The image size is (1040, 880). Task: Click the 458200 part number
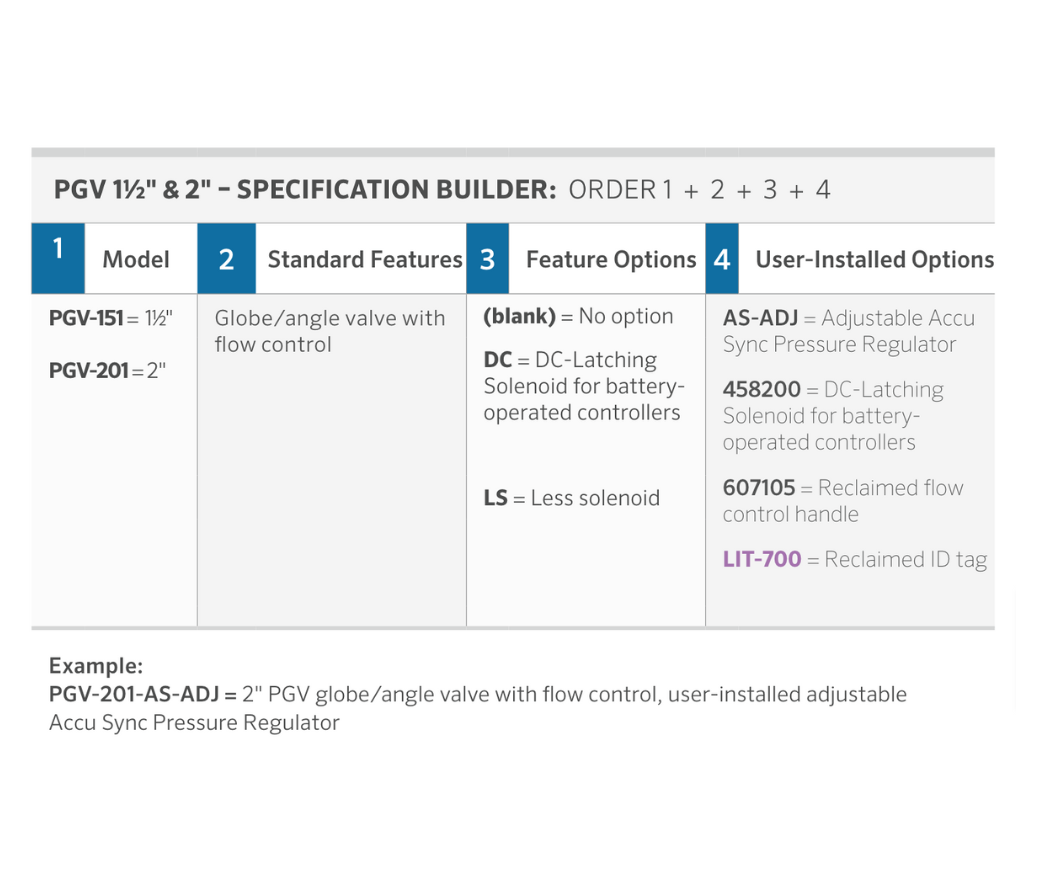762,390
